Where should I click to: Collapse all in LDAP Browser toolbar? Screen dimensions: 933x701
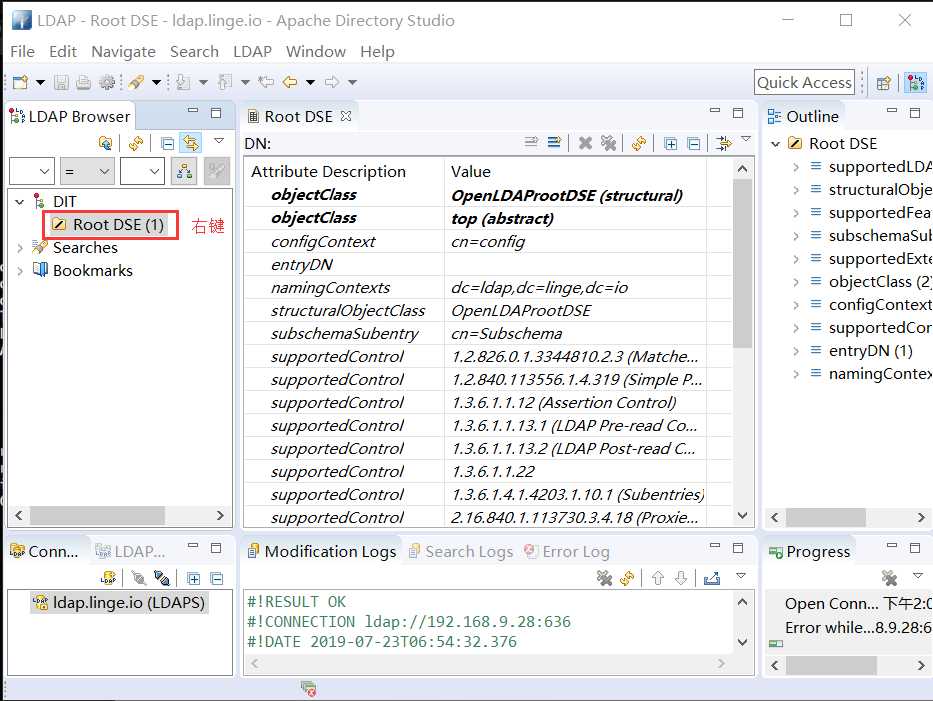point(168,143)
